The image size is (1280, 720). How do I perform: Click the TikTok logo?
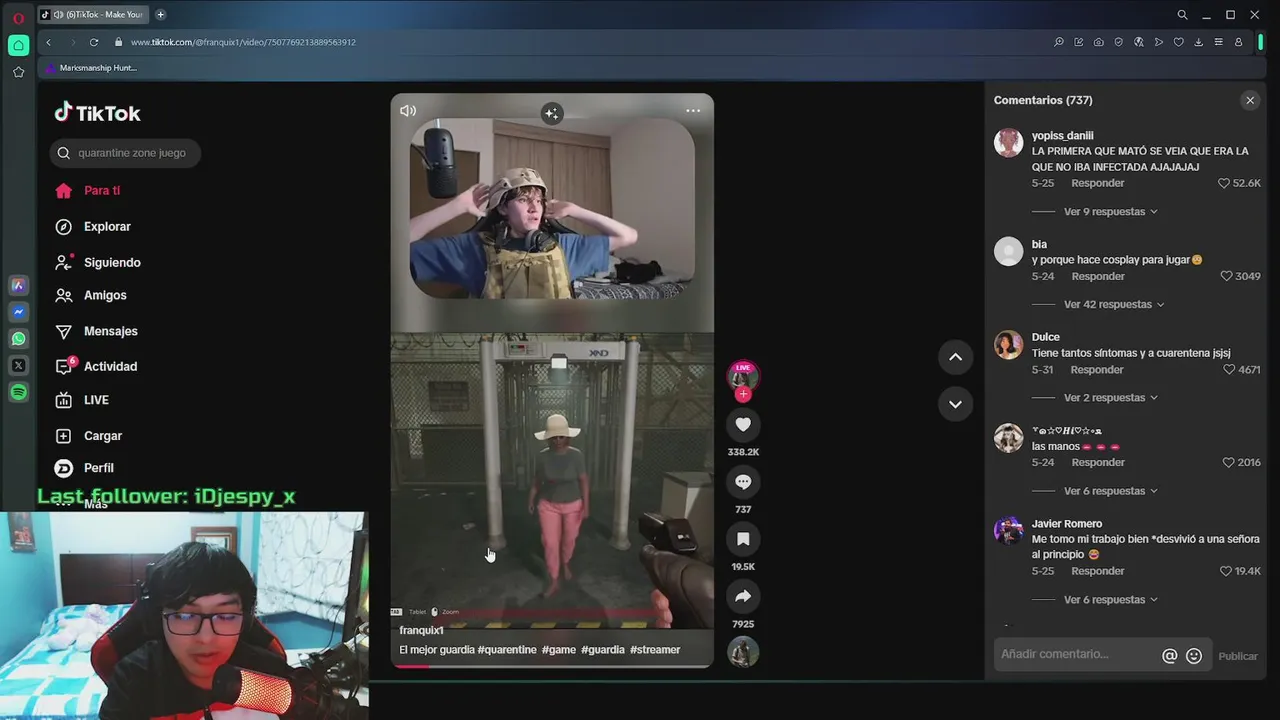tap(97, 113)
